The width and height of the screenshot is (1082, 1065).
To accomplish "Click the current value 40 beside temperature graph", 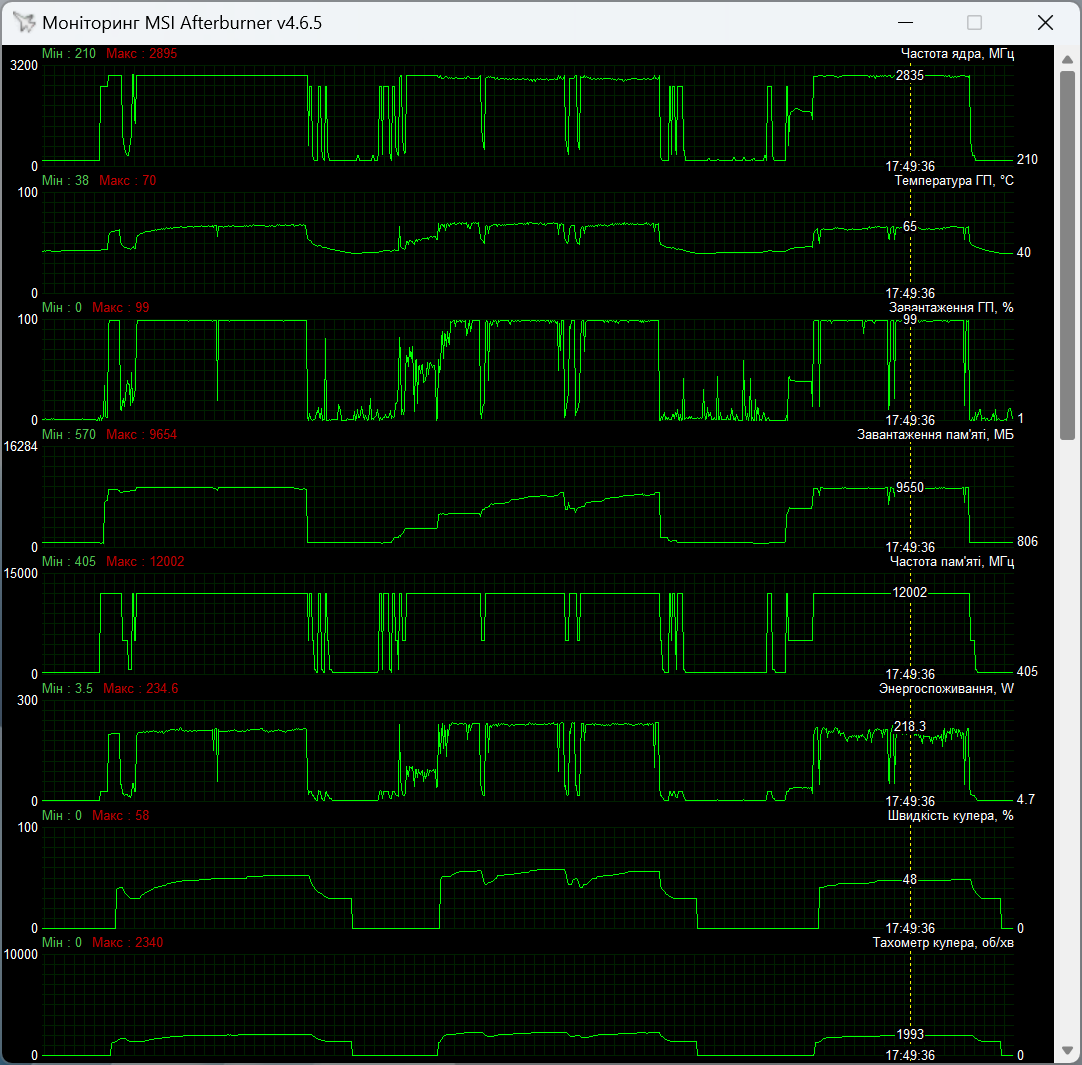I will (x=1023, y=253).
